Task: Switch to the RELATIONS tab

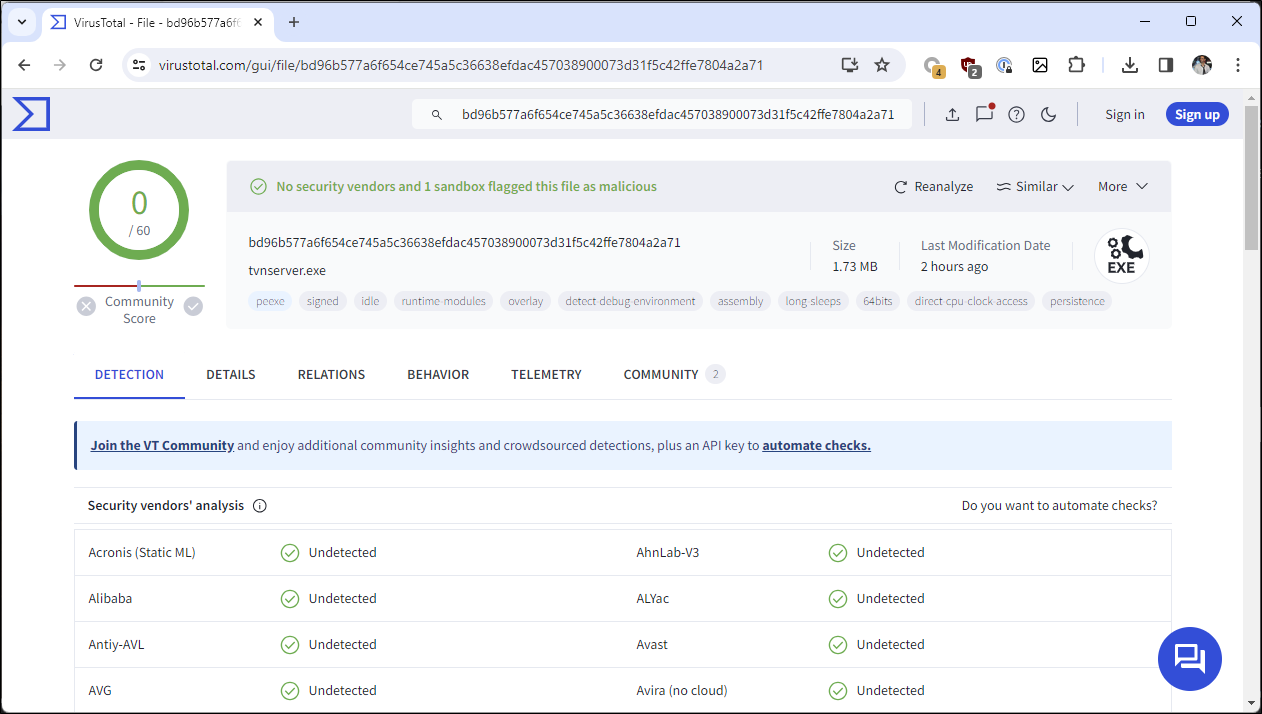Action: pyautogui.click(x=331, y=375)
